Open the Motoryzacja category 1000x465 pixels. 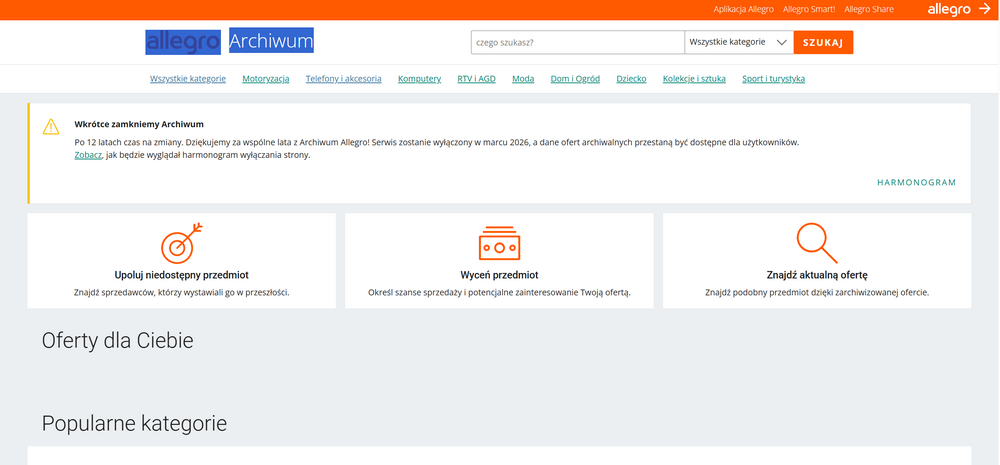click(265, 79)
